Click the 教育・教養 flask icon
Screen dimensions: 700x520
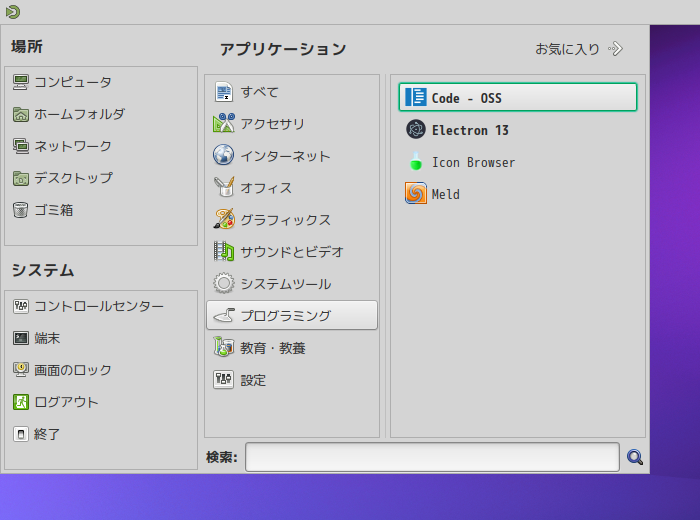(x=224, y=347)
